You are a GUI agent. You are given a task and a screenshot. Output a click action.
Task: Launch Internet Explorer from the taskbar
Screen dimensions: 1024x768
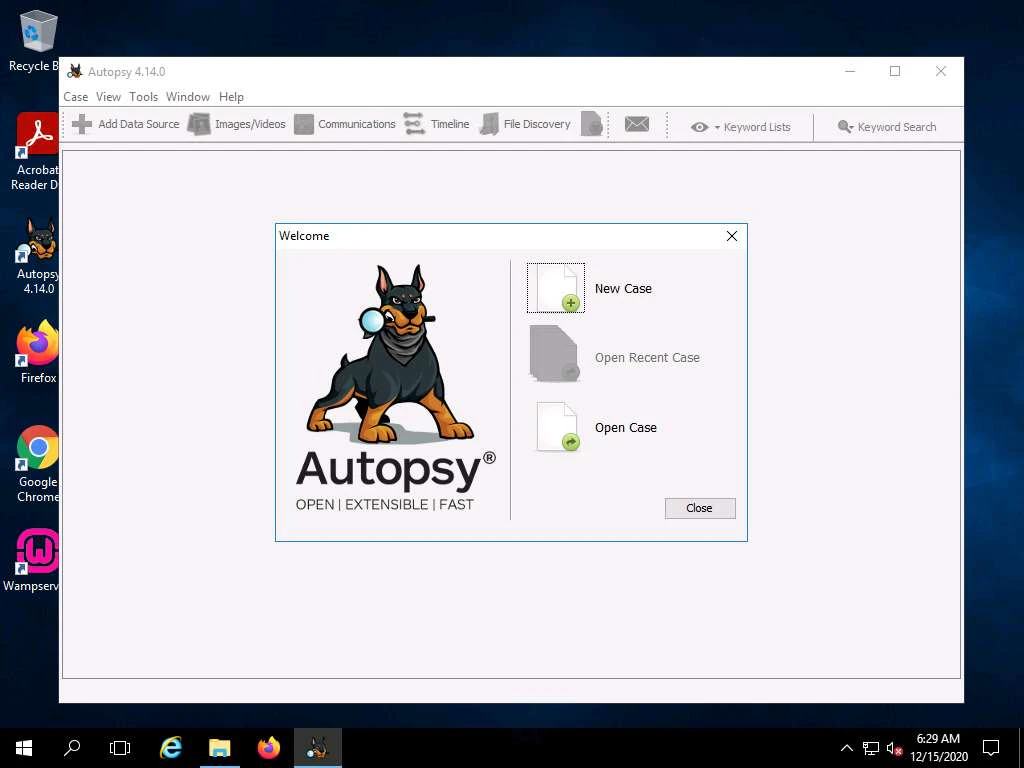171,748
